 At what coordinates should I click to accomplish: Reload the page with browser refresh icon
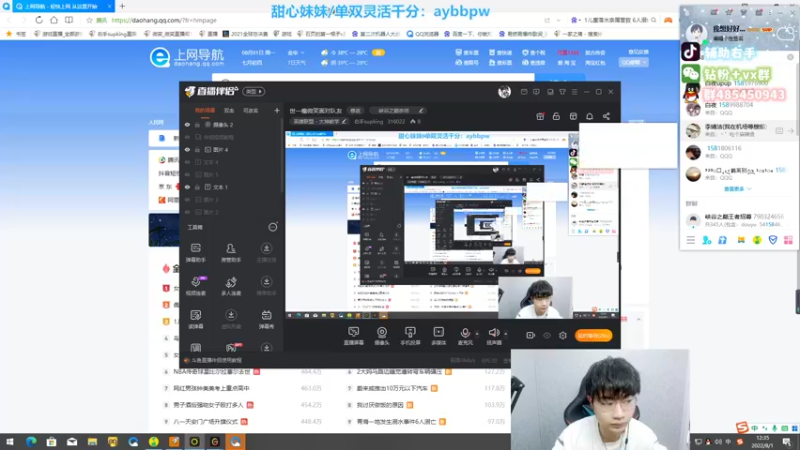click(x=39, y=20)
